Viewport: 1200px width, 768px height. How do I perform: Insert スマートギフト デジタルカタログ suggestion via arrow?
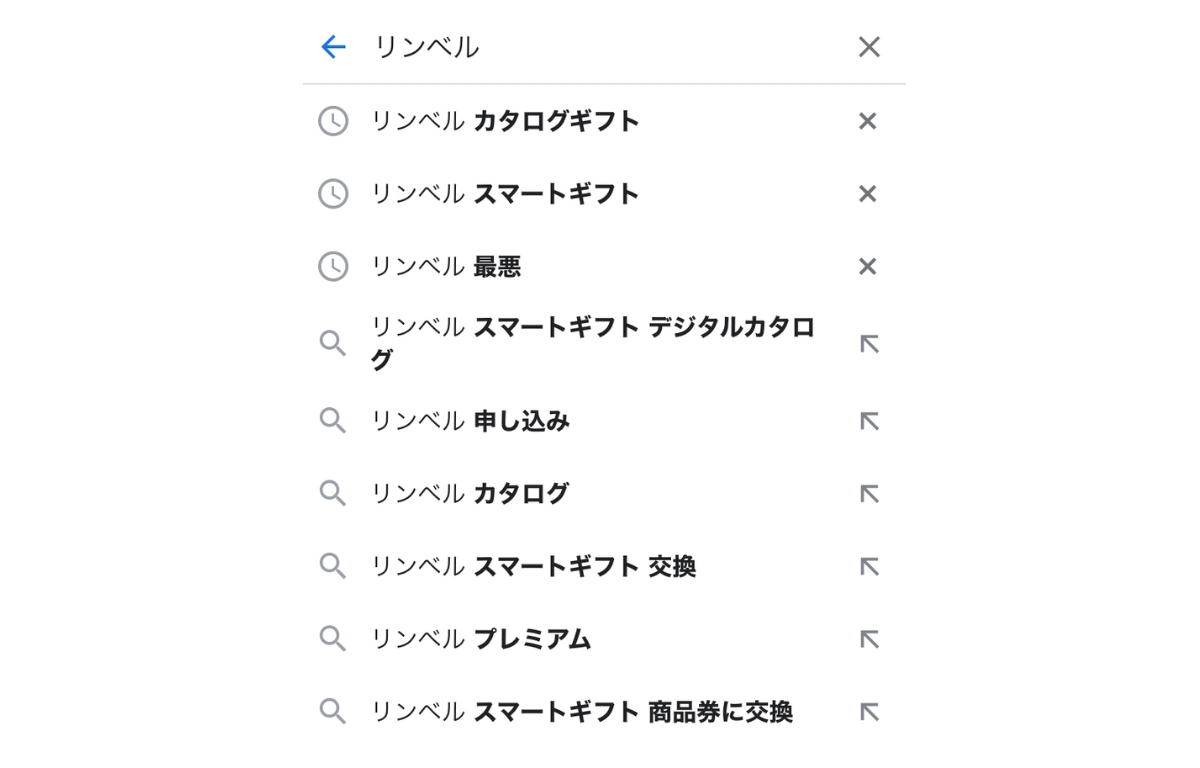(x=869, y=343)
